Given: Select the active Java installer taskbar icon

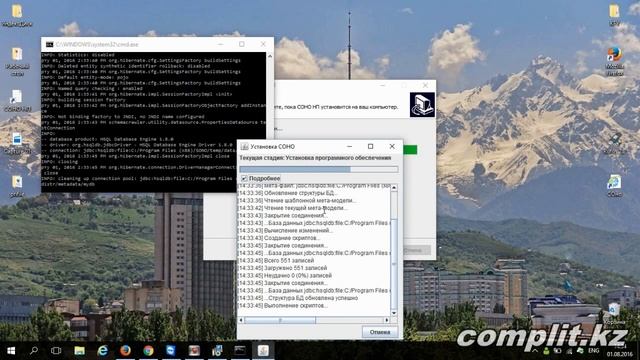Looking at the screenshot, I should pyautogui.click(x=263, y=351).
